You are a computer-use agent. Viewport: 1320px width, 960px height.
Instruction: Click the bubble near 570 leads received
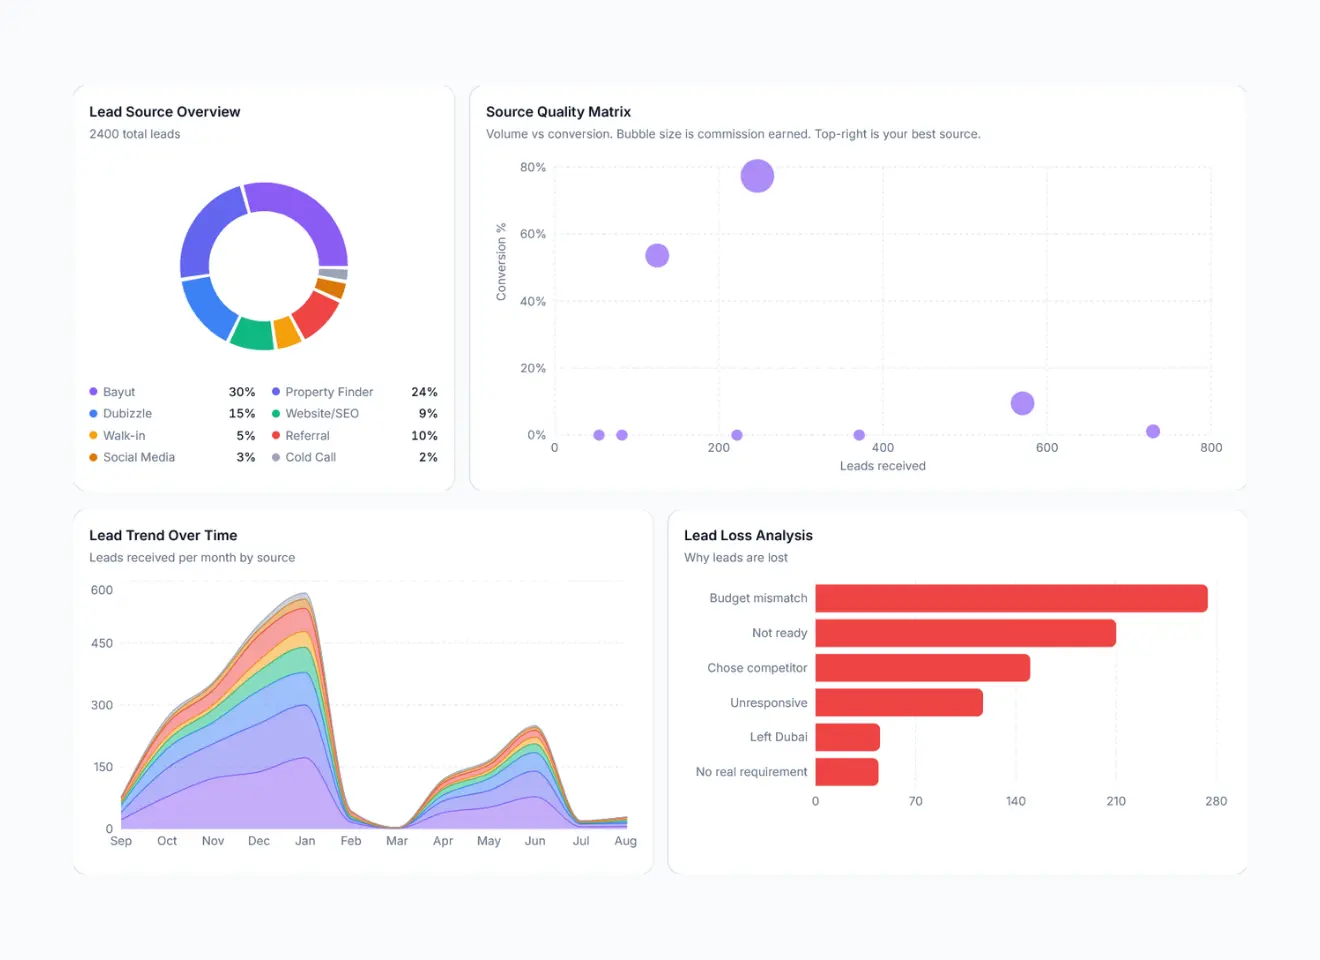click(1022, 403)
